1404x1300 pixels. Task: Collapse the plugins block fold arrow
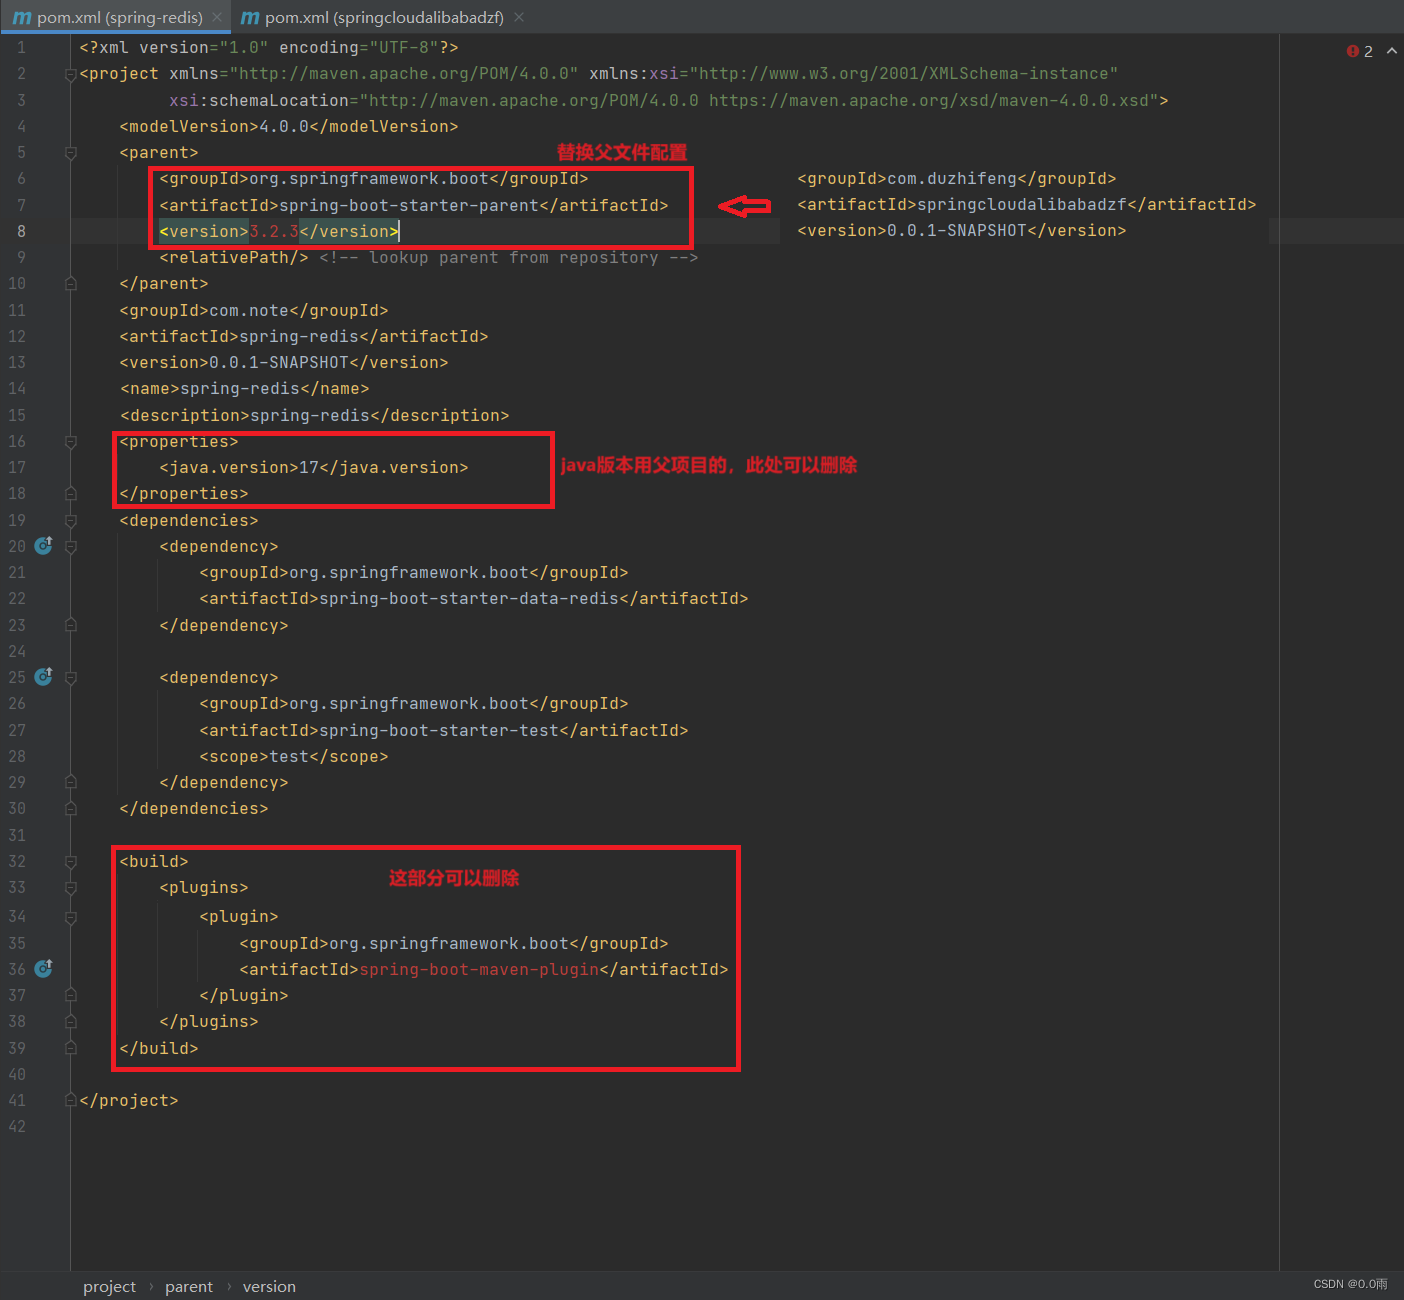tap(70, 887)
